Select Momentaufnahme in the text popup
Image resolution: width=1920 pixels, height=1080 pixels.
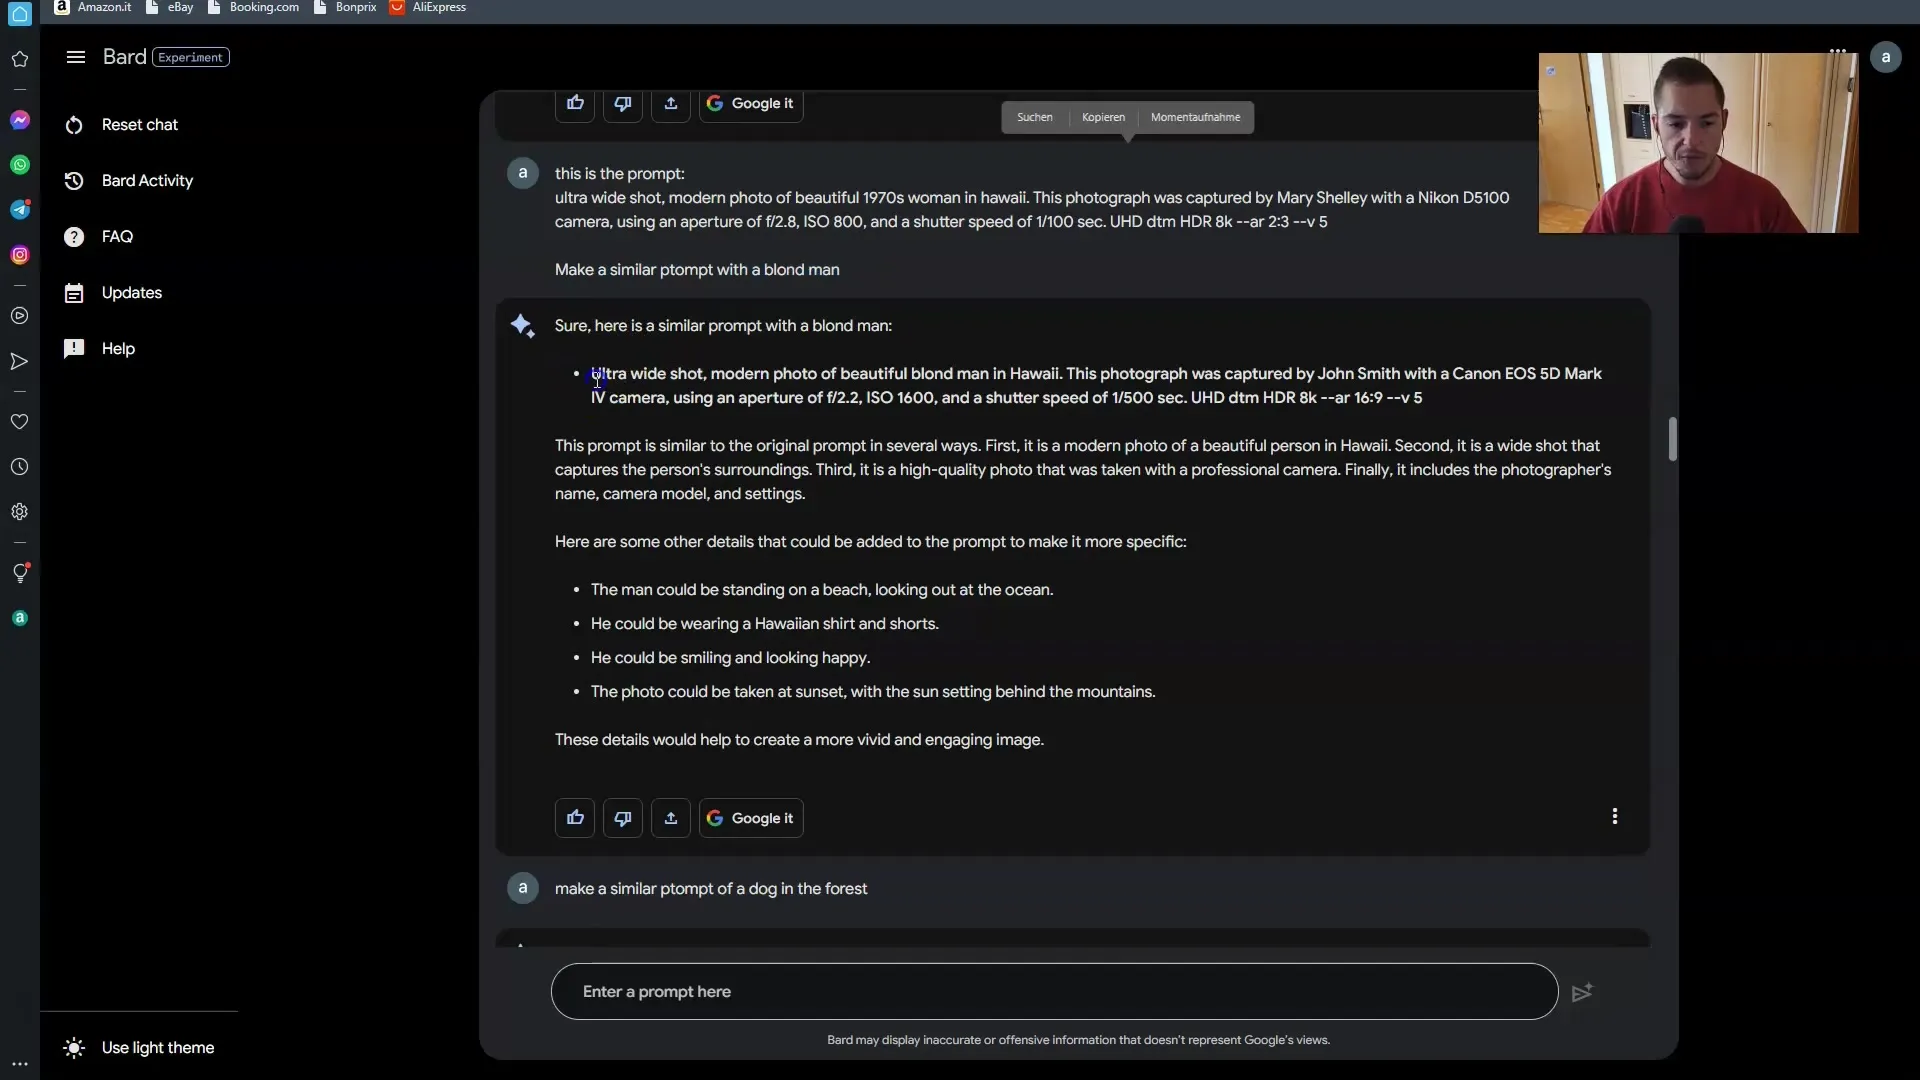click(x=1195, y=117)
